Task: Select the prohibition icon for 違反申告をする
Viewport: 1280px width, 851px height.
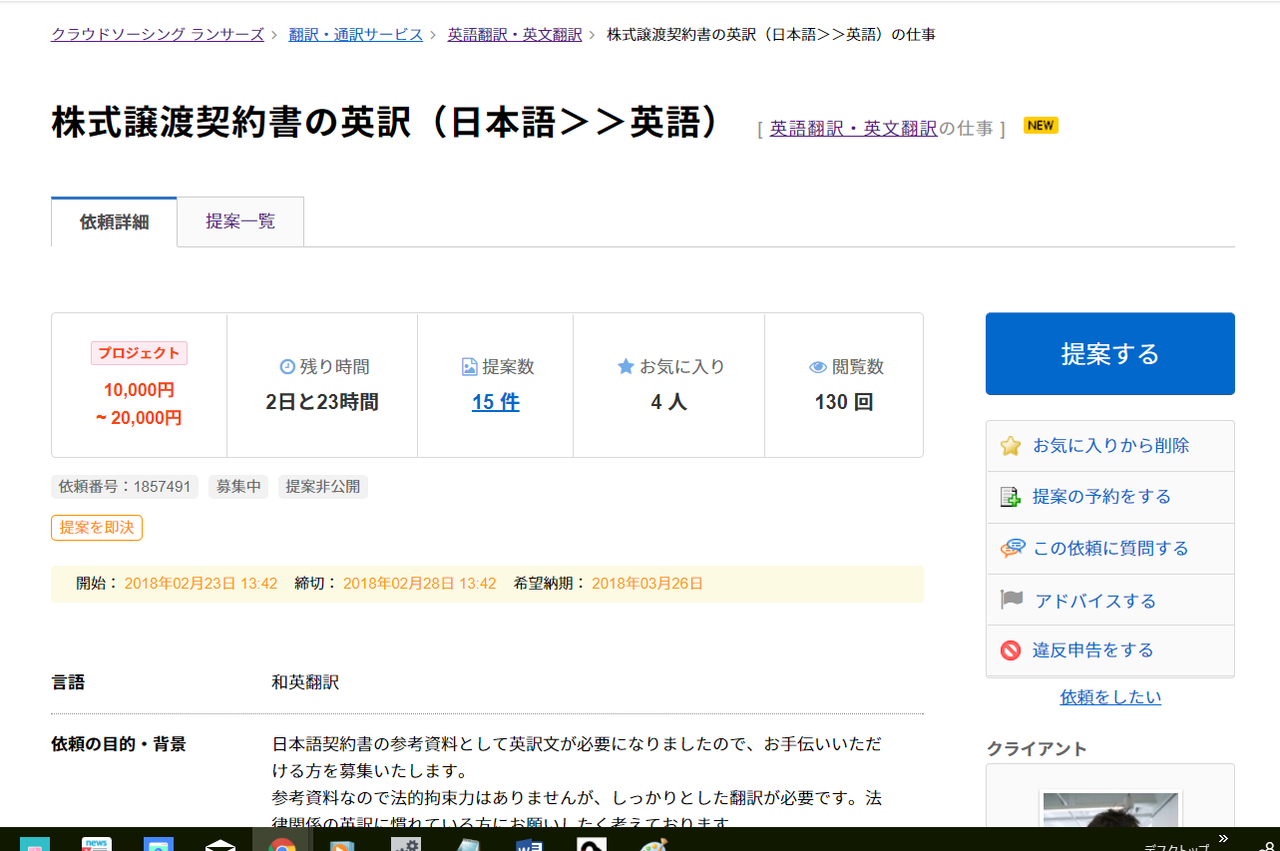Action: coord(1010,650)
